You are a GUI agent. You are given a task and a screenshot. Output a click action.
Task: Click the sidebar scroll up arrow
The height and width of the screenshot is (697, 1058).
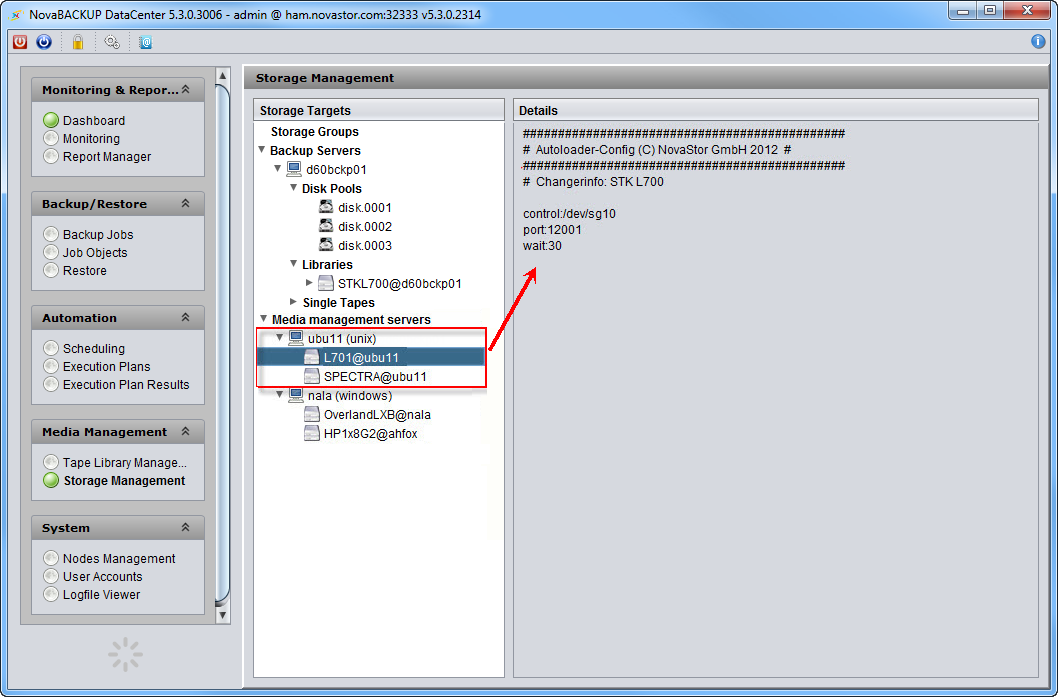point(222,74)
